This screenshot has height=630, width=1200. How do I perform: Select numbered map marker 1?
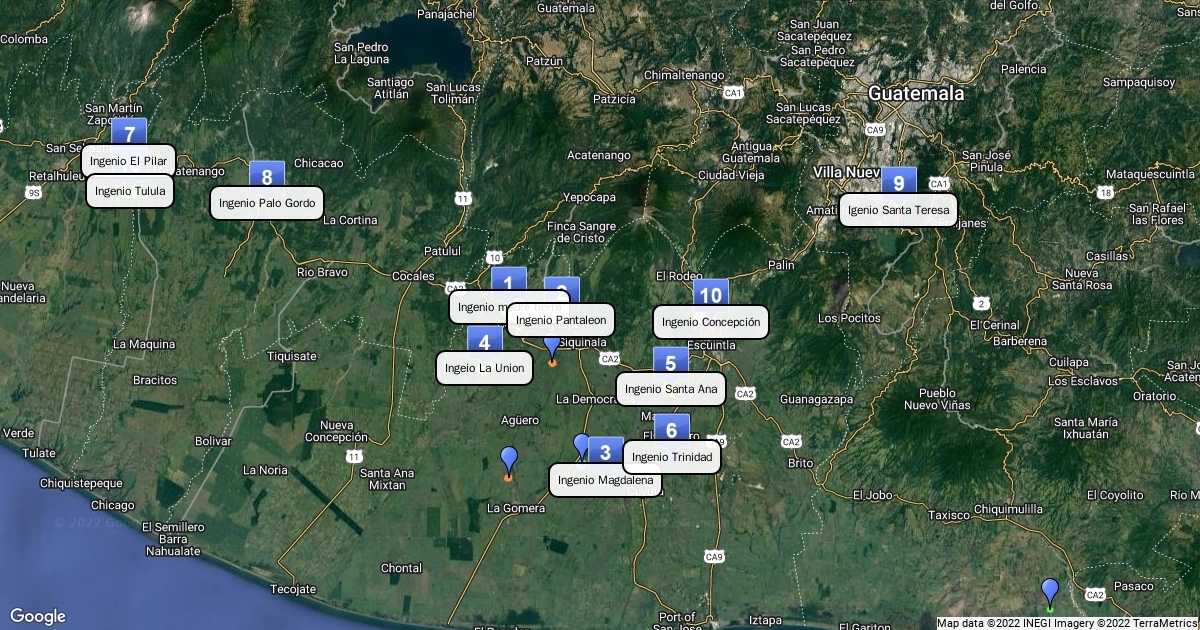click(508, 281)
